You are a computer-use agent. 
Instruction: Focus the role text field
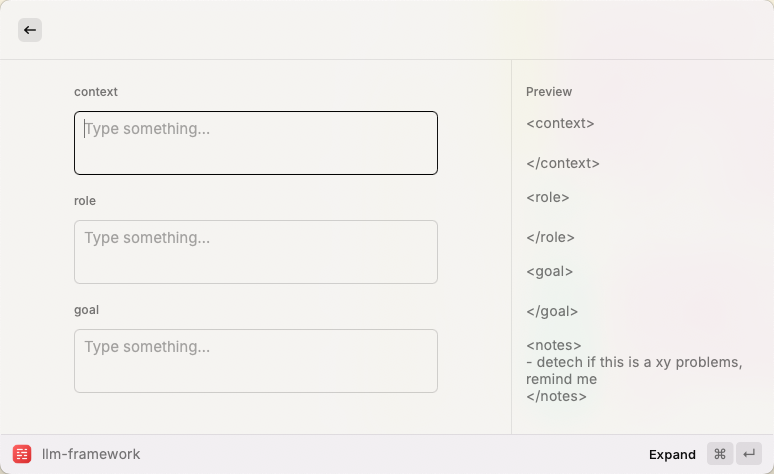(x=256, y=252)
